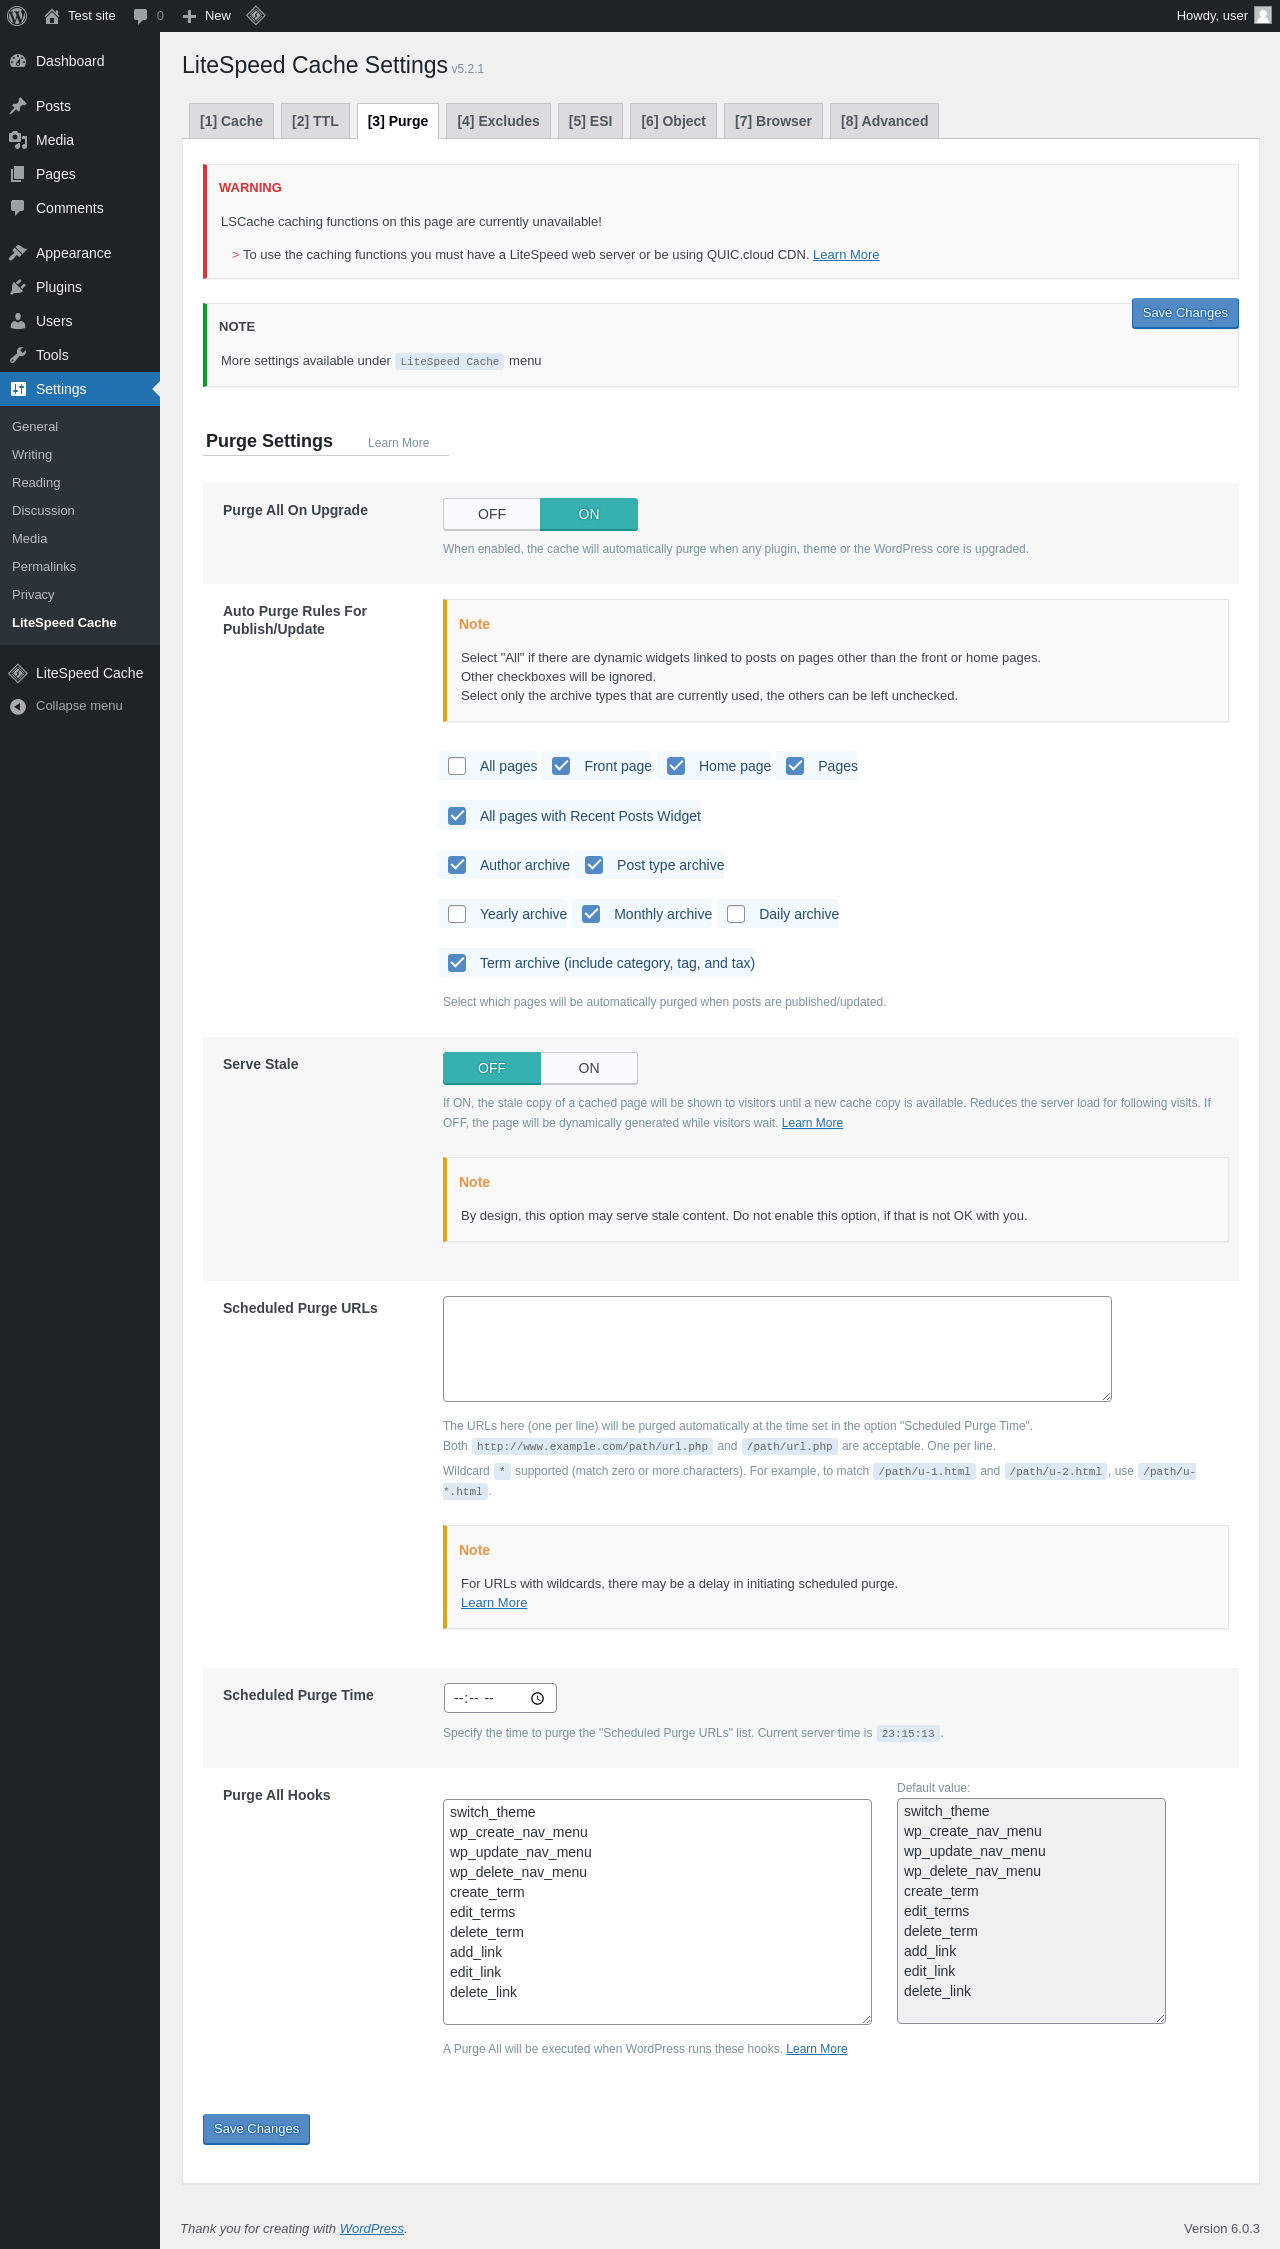
Task: Open the LiteSpeed diamond icon in top bar
Action: pos(256,15)
